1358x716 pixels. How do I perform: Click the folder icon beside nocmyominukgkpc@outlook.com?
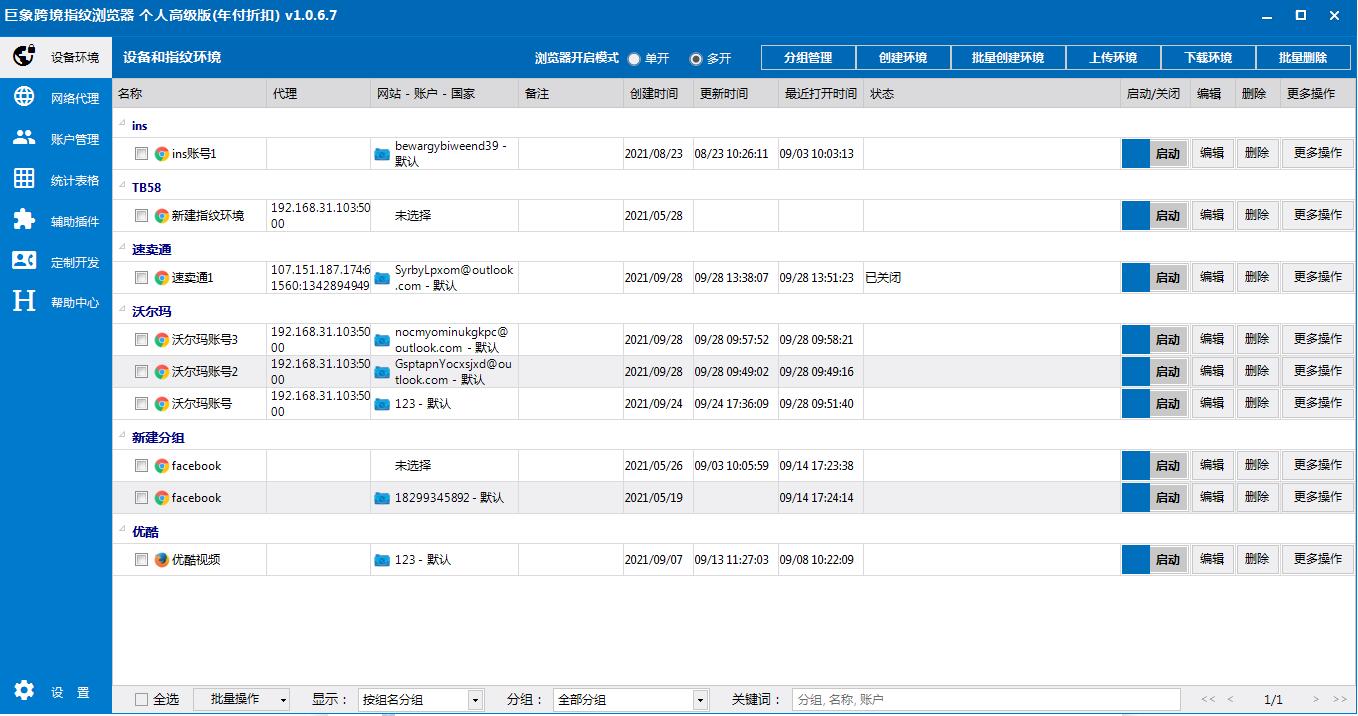click(x=382, y=340)
